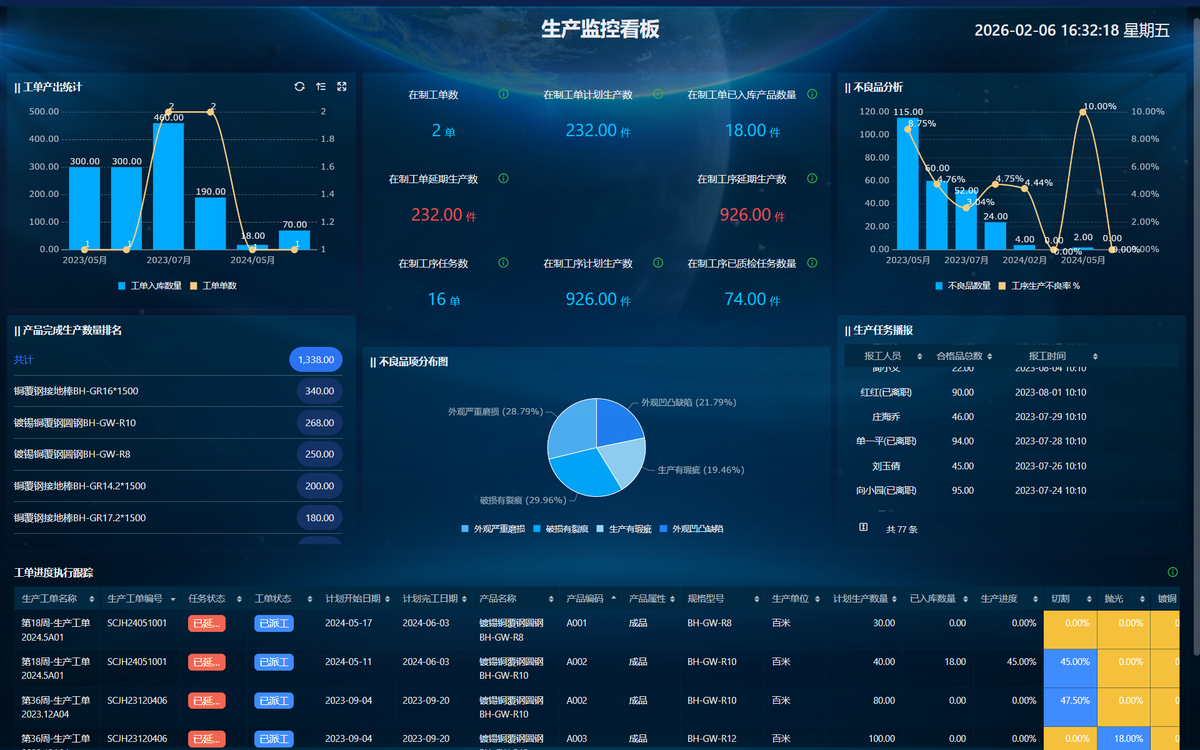Viewport: 1200px width, 750px height.
Task: Open info icon beside 在制工序任务数
Action: (503, 262)
